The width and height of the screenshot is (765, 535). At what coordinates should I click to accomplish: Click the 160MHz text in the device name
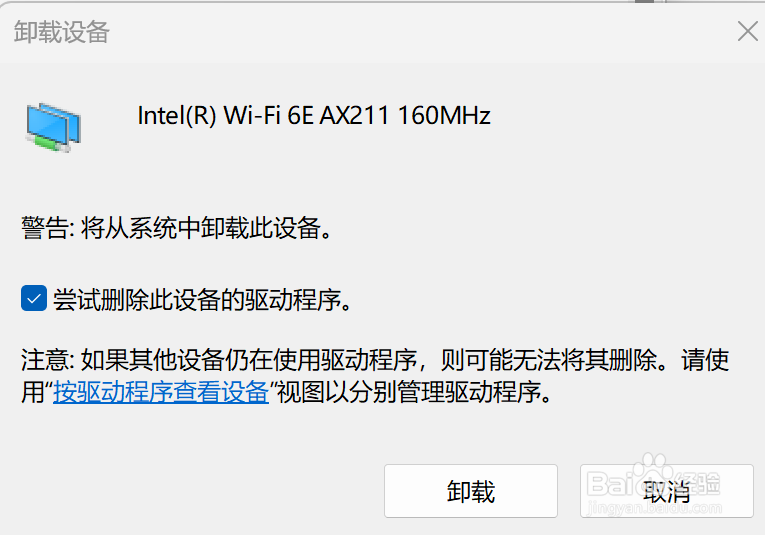(444, 116)
